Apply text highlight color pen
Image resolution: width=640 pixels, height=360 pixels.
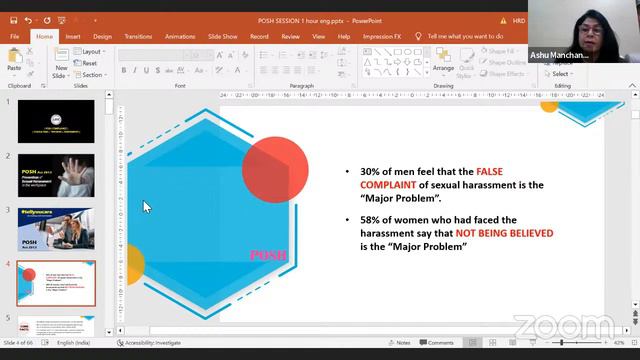tap(220, 70)
